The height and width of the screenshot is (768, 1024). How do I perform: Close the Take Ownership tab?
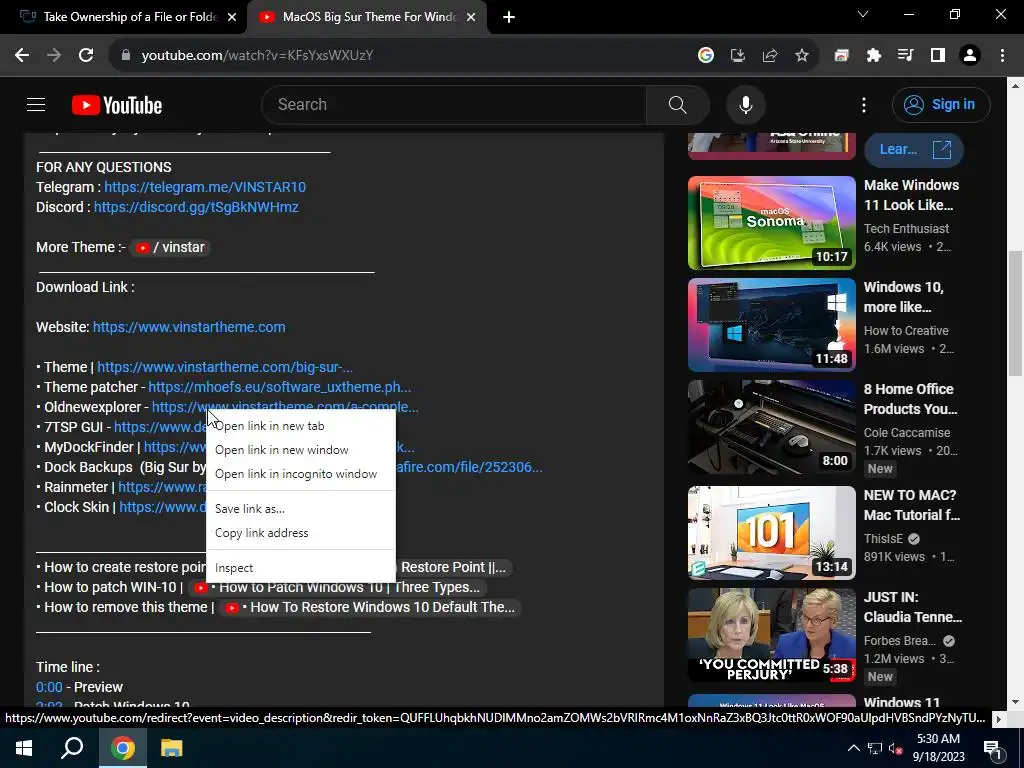click(232, 17)
